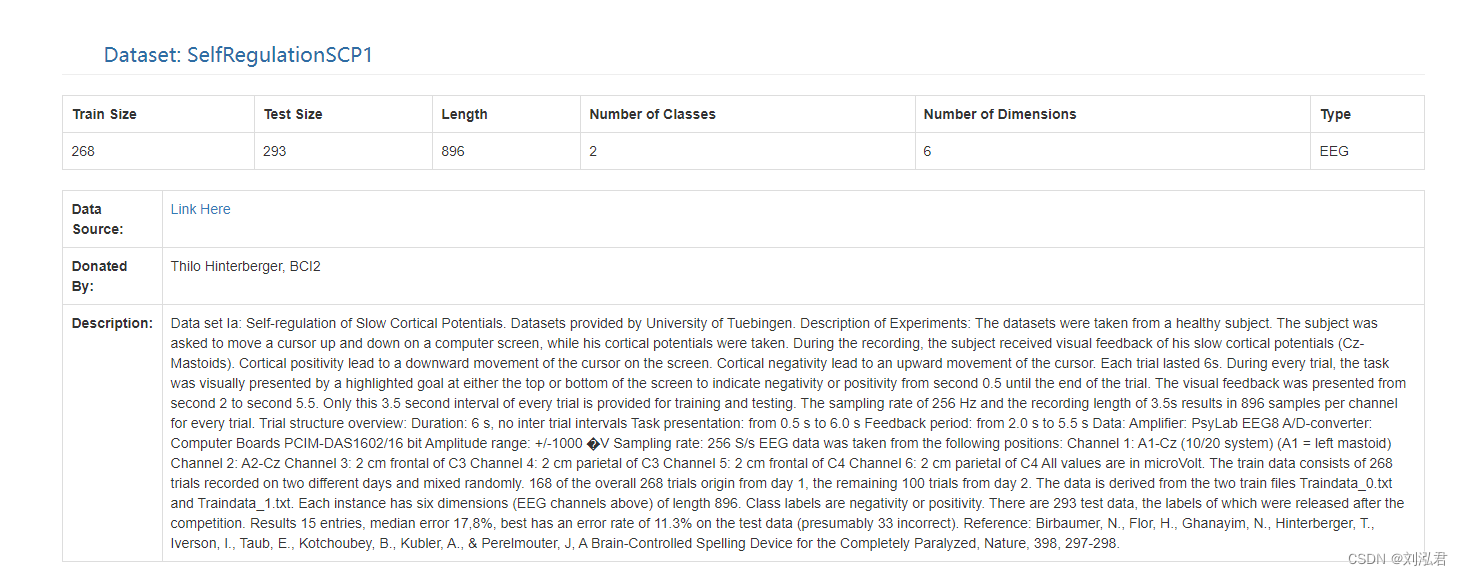
Task: Click the 'Number of Classes' column header
Action: (652, 114)
